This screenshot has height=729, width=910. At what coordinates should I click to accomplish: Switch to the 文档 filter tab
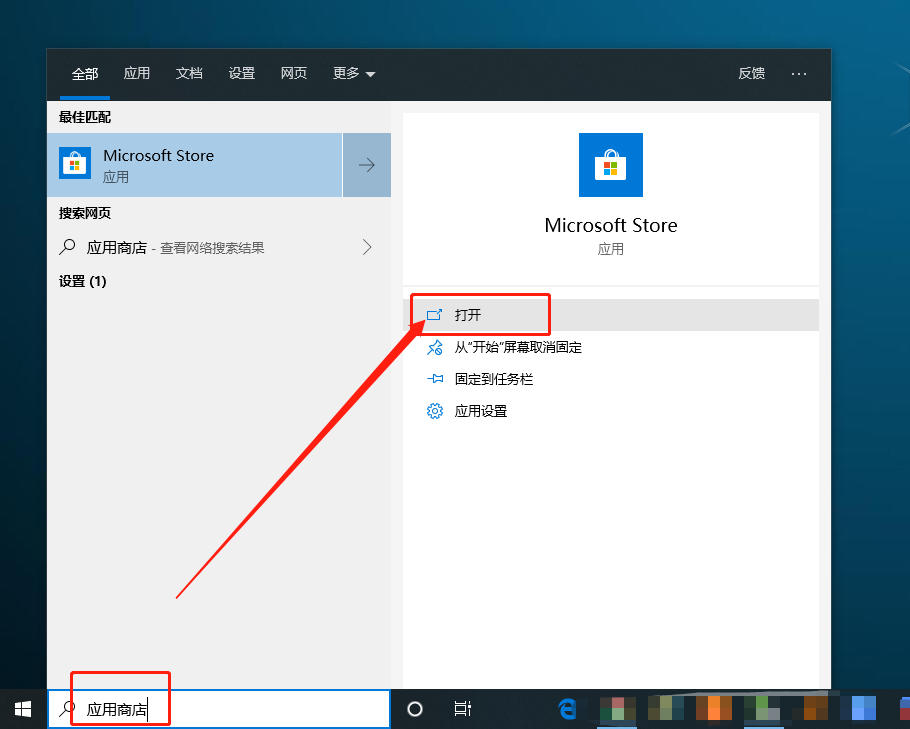point(189,73)
